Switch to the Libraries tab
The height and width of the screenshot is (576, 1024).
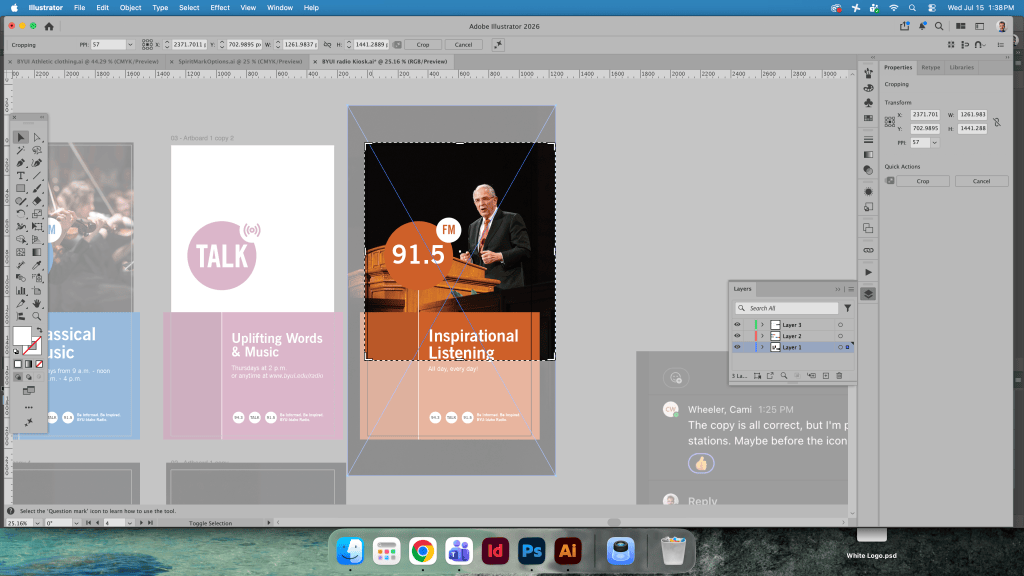(x=961, y=67)
